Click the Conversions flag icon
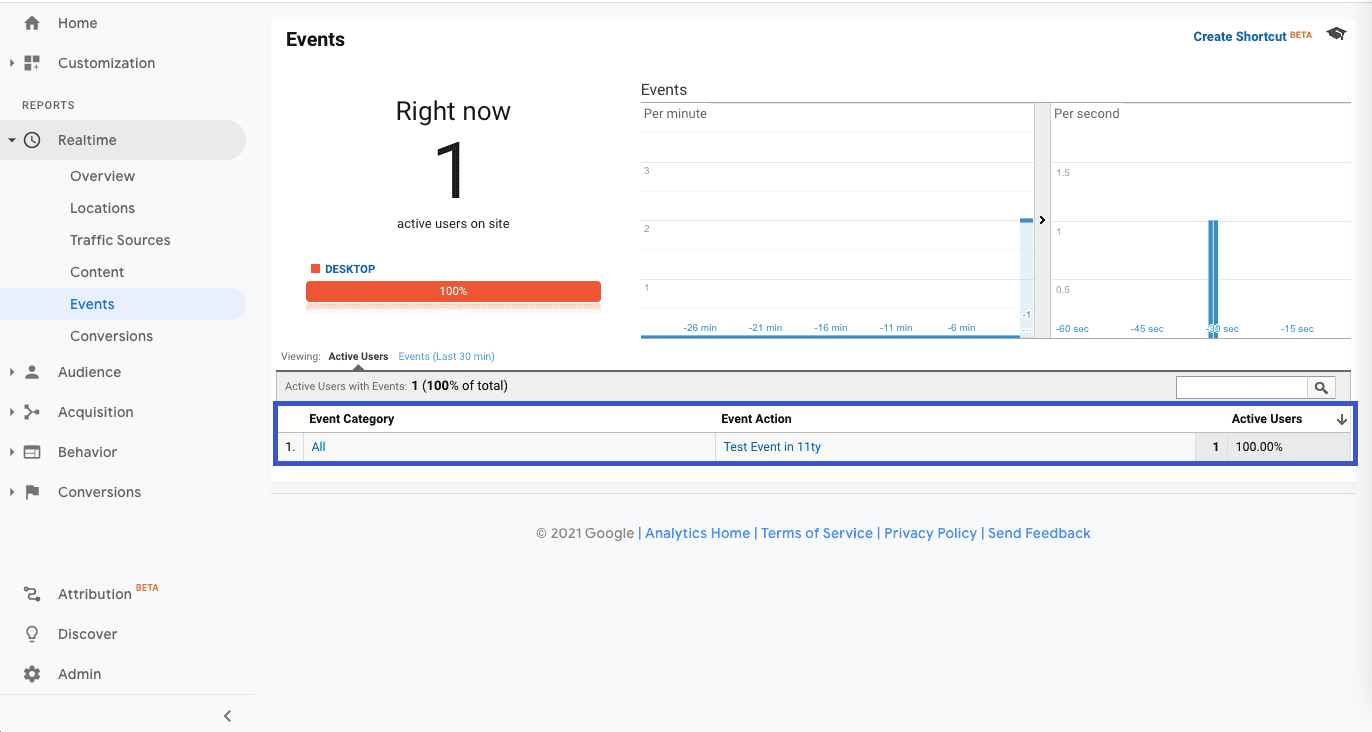The height and width of the screenshot is (732, 1372). click(x=32, y=492)
